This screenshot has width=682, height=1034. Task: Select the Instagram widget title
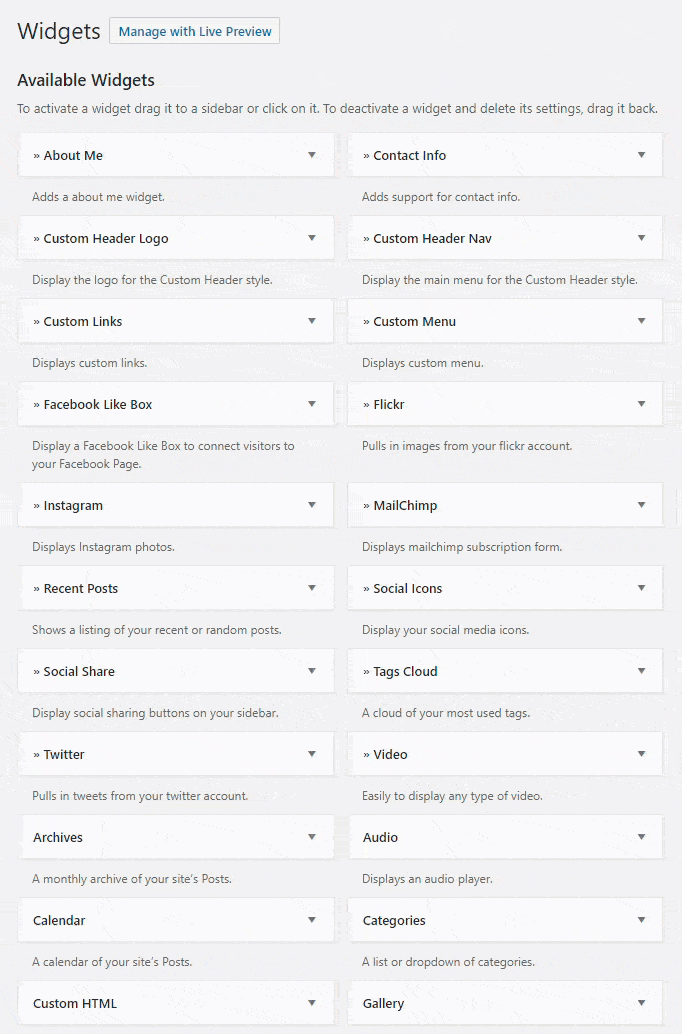[73, 505]
